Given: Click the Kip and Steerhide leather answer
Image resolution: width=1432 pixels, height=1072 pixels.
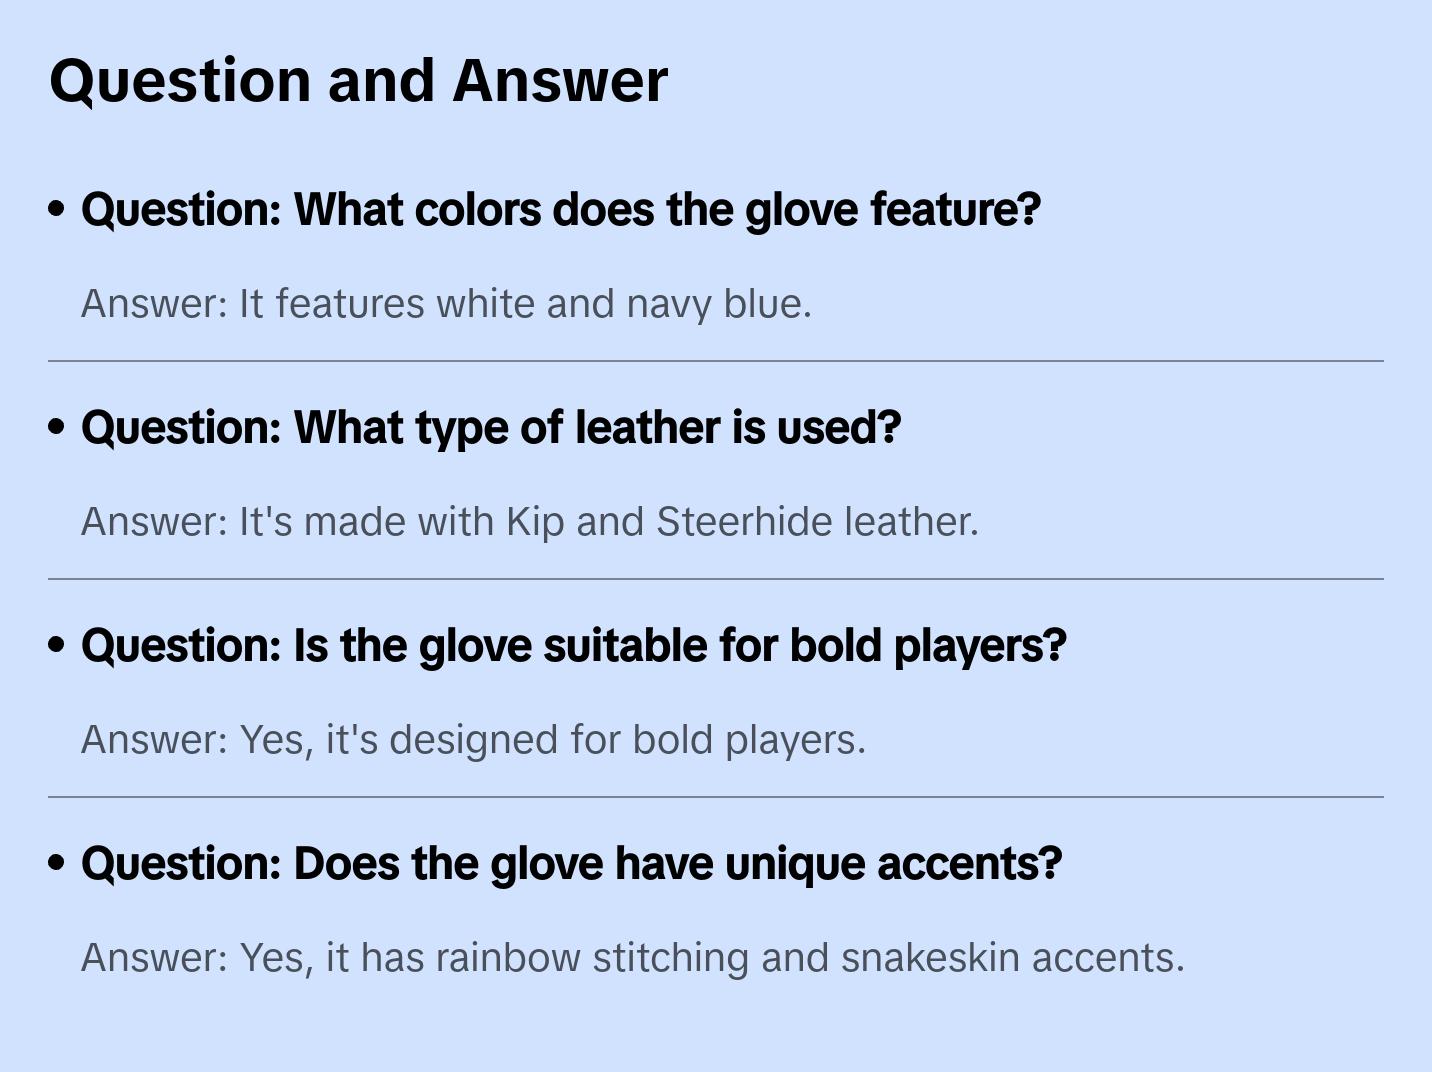Looking at the screenshot, I should pyautogui.click(x=529, y=522).
